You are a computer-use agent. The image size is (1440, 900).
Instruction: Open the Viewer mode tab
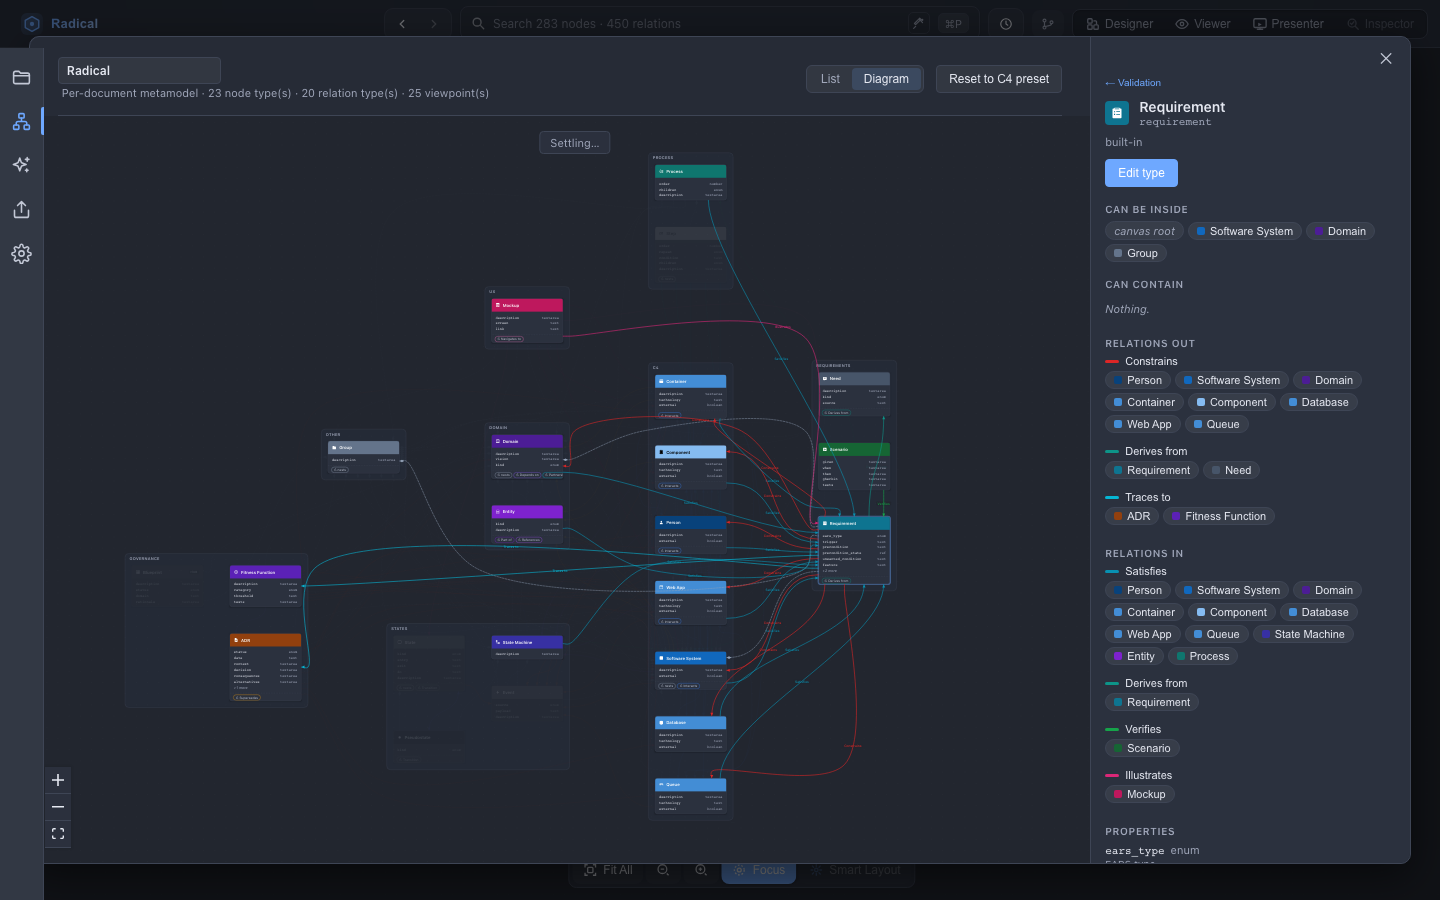[x=1203, y=24]
